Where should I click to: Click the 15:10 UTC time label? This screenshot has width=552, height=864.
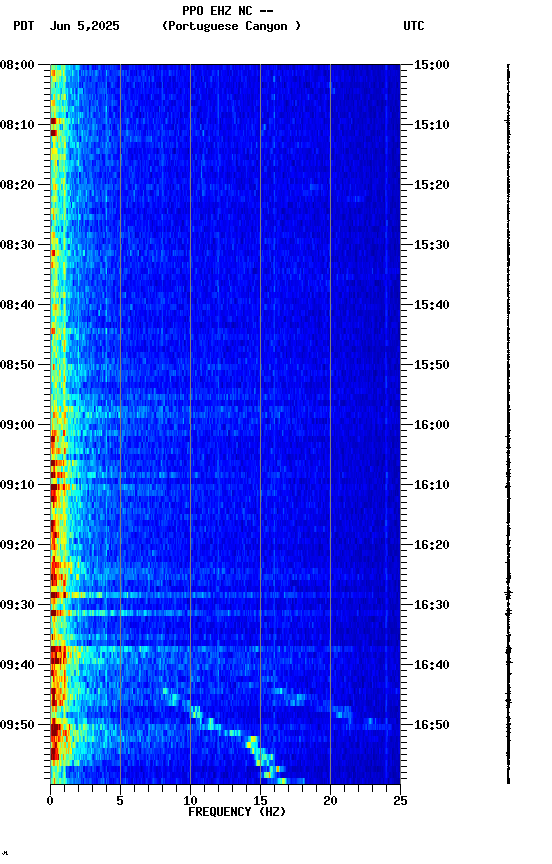(432, 125)
